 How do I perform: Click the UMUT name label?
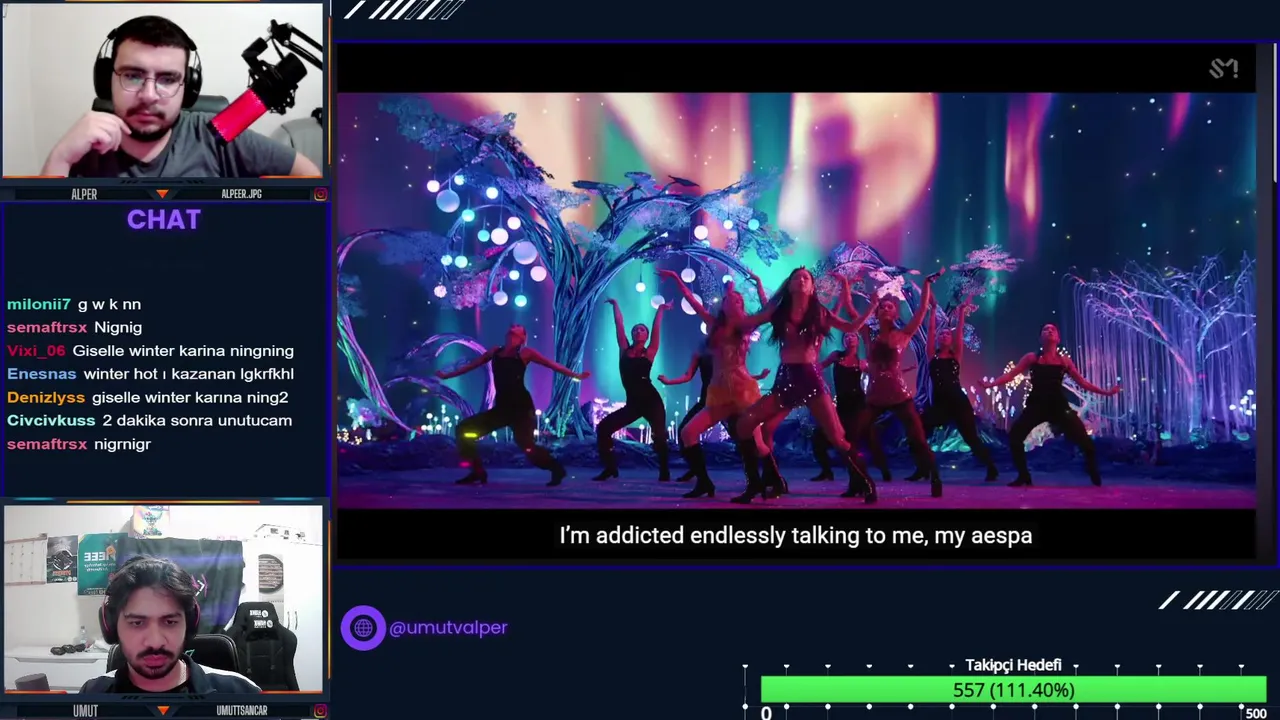pyautogui.click(x=85, y=711)
